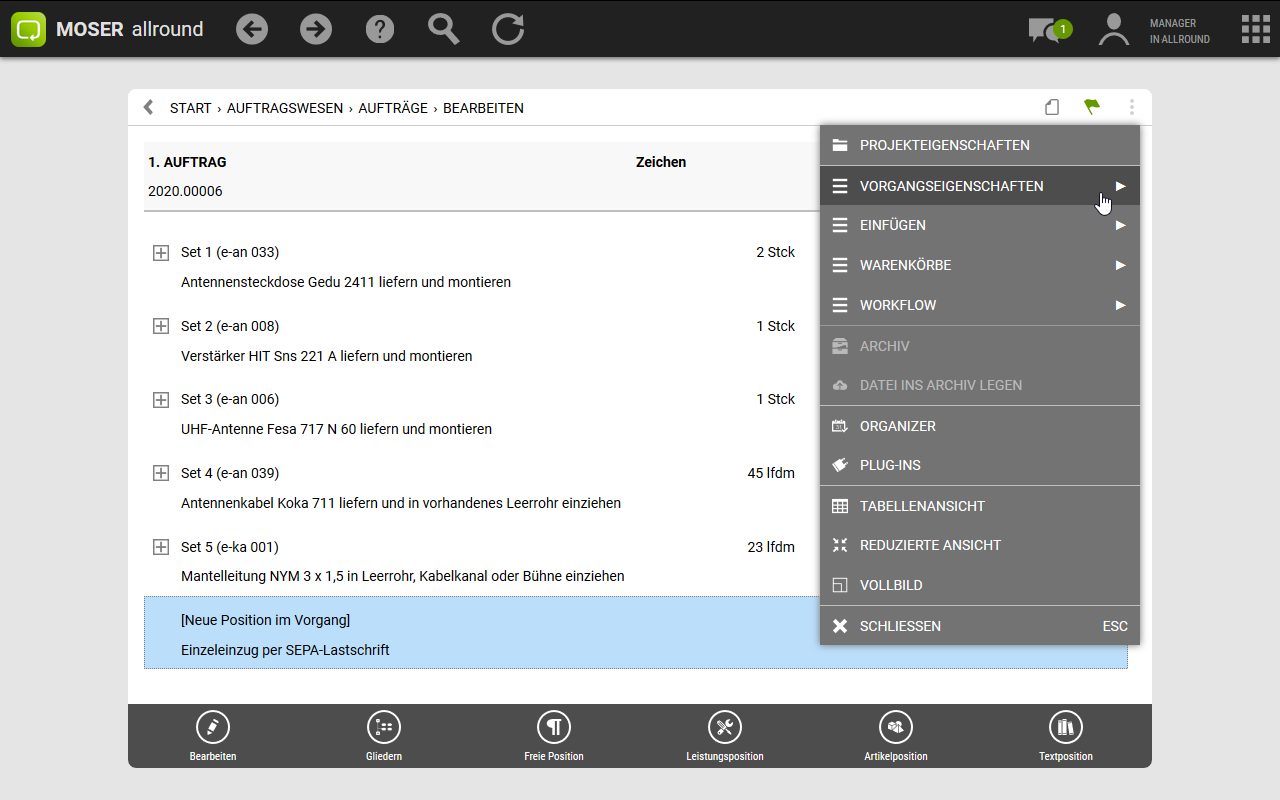
Task: Add an Artikelposition
Action: tap(896, 736)
